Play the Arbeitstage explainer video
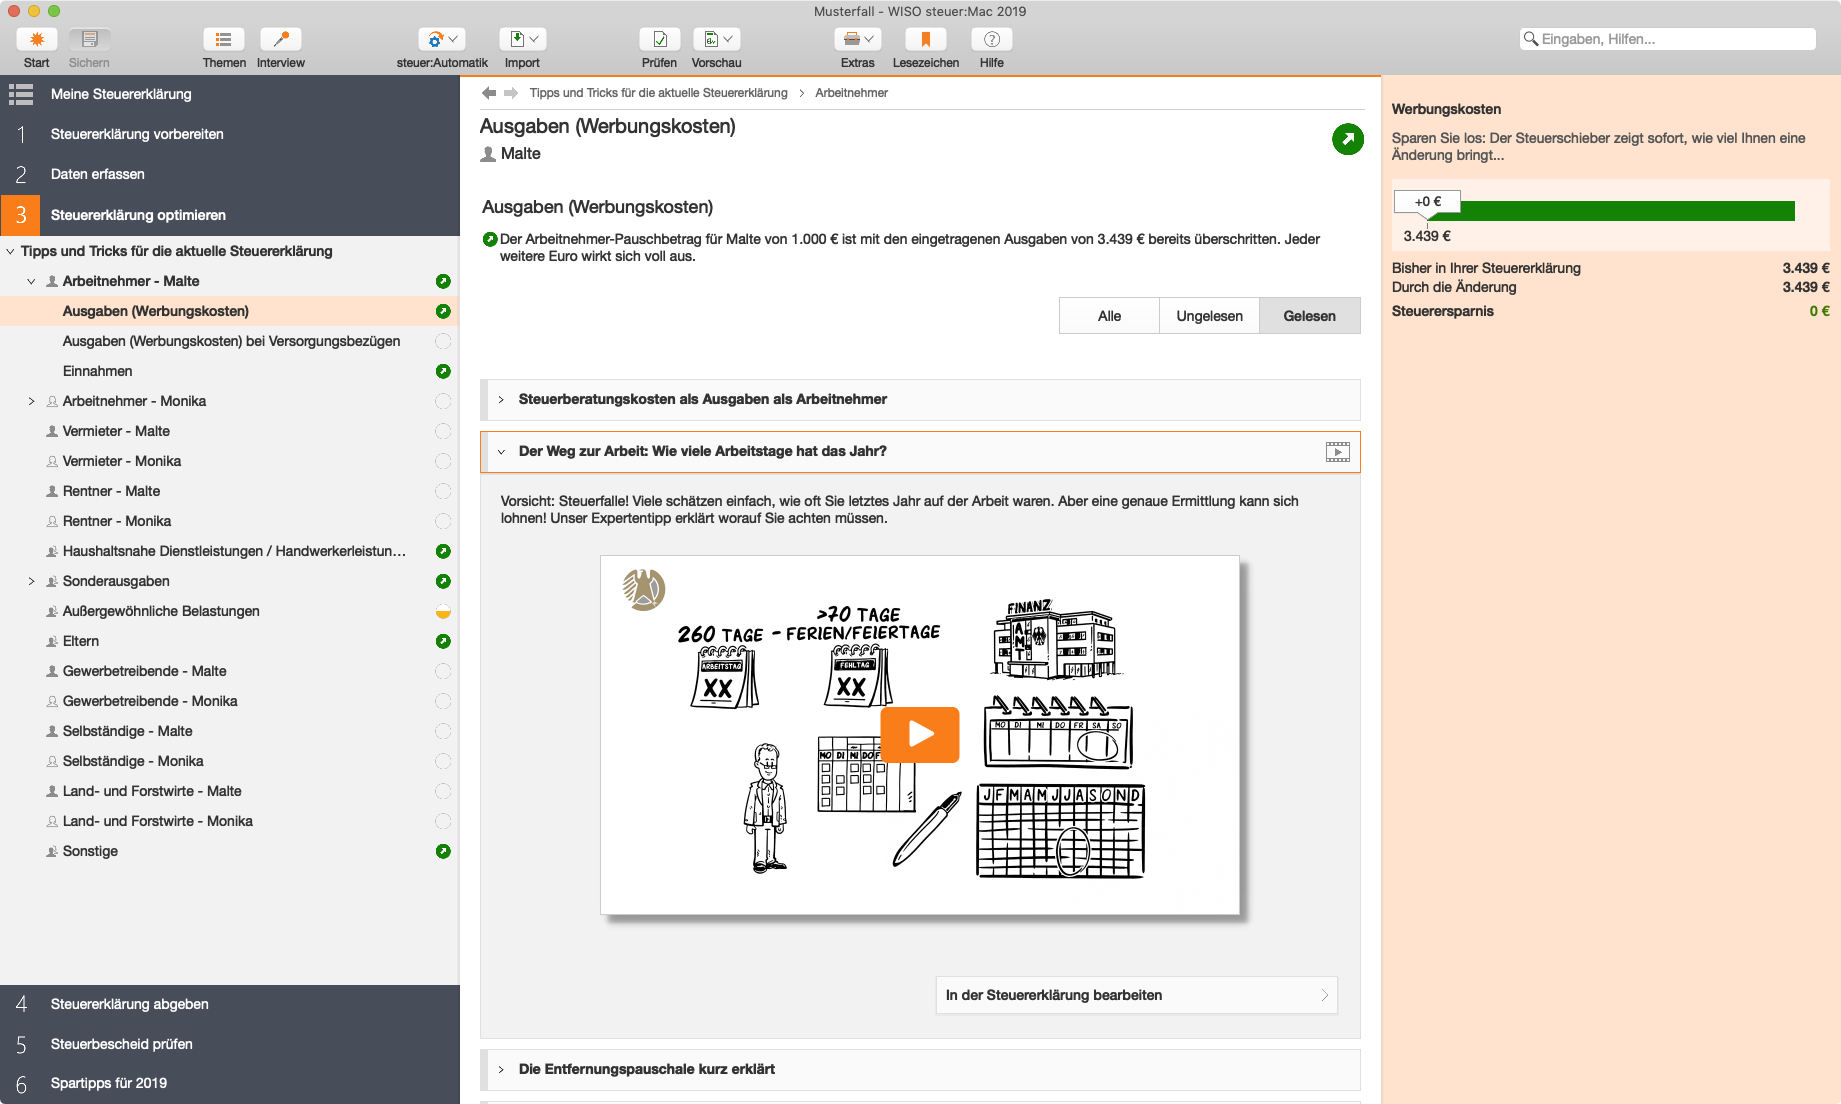The height and width of the screenshot is (1104, 1841). (920, 735)
